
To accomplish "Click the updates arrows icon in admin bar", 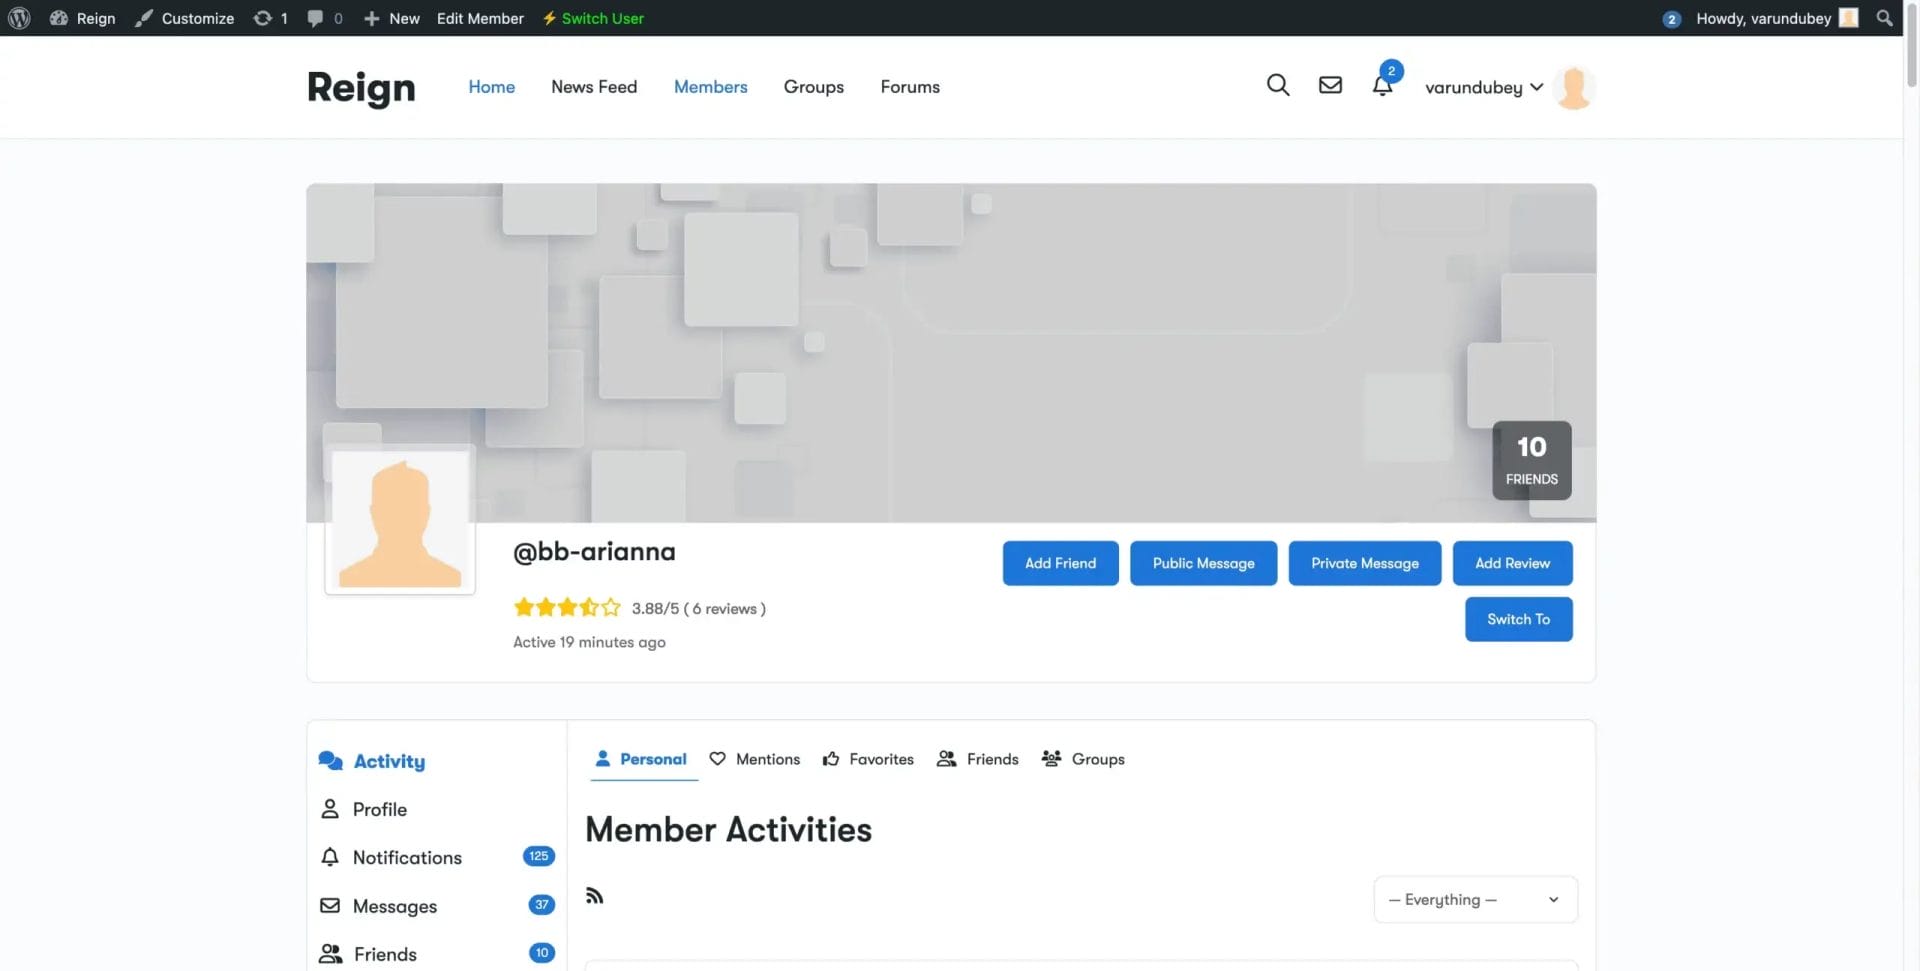I will (x=263, y=18).
